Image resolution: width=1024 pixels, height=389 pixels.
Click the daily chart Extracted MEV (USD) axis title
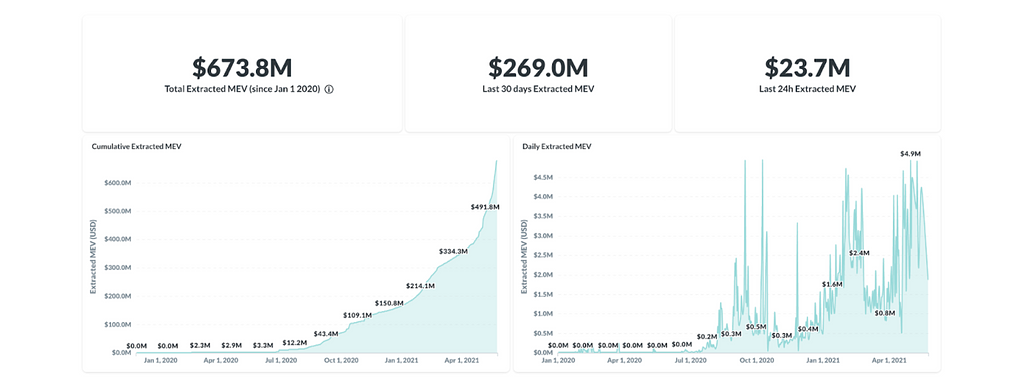point(524,256)
